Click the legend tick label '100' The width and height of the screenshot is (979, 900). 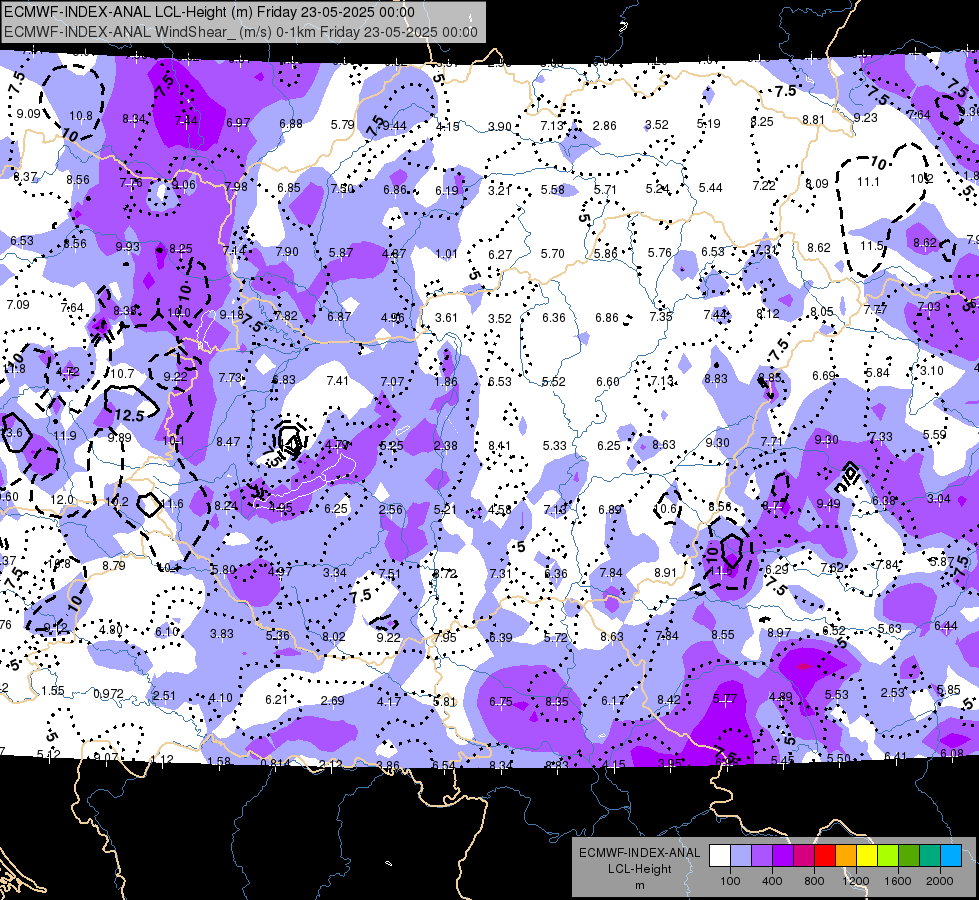pyautogui.click(x=730, y=881)
